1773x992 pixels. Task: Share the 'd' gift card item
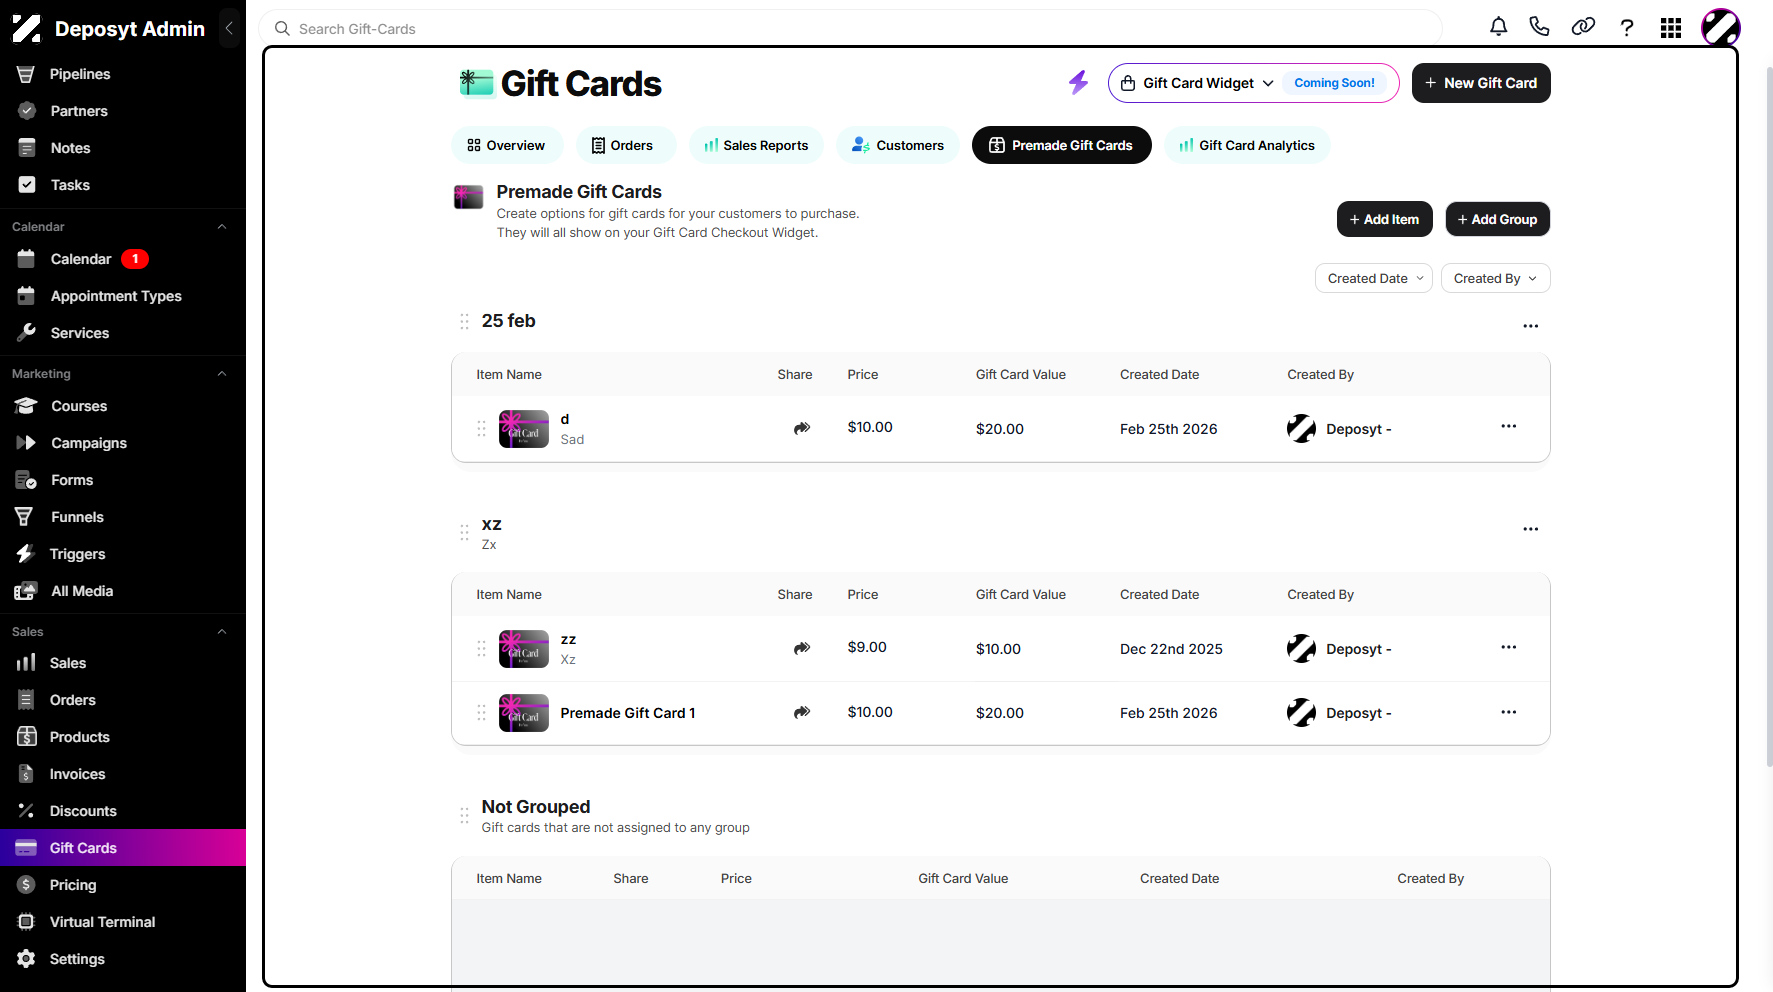(x=802, y=428)
